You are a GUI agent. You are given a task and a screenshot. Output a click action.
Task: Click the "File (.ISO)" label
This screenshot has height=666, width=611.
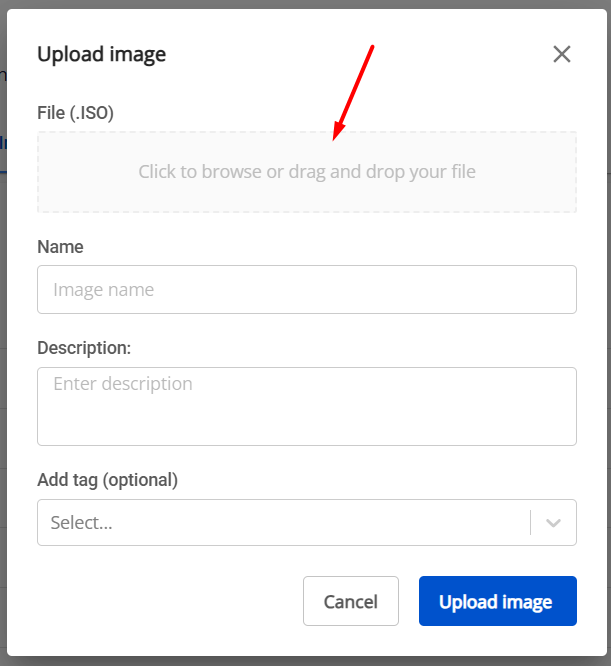[76, 113]
